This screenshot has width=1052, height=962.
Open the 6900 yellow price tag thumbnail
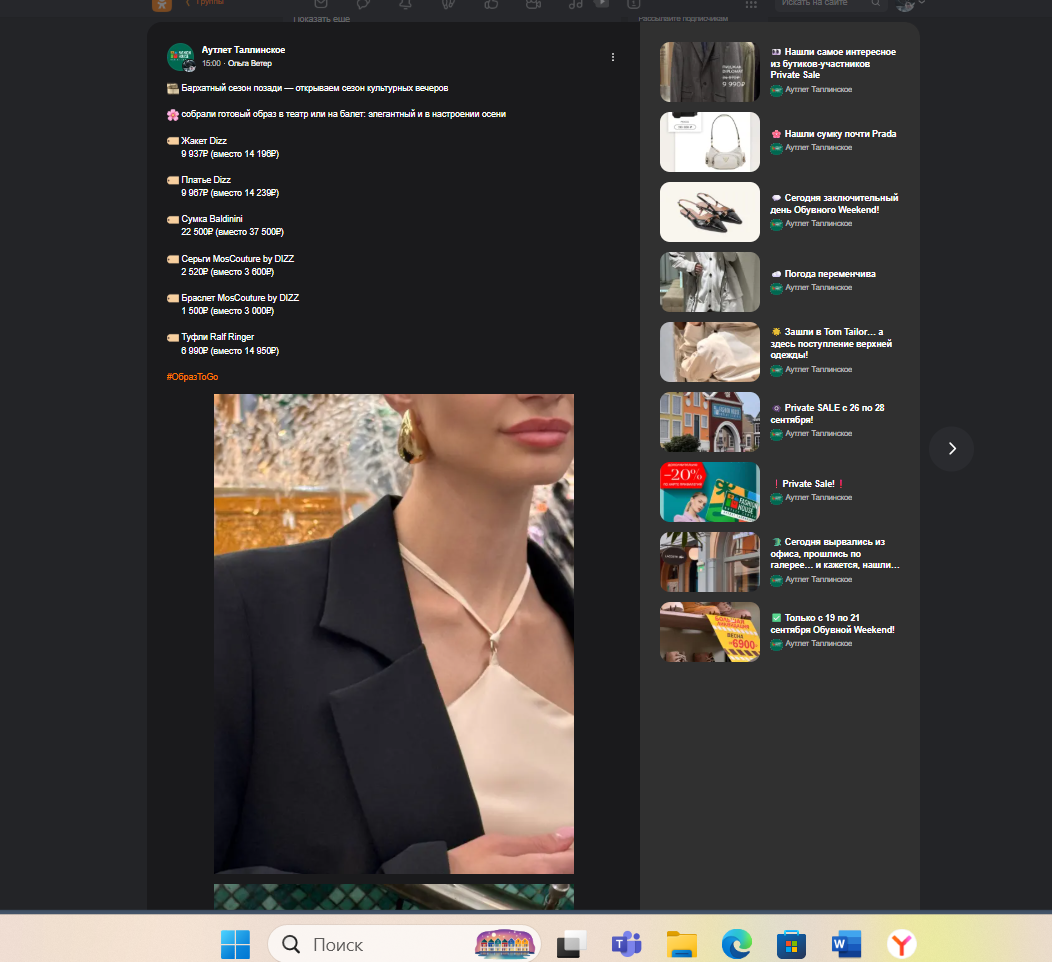710,632
